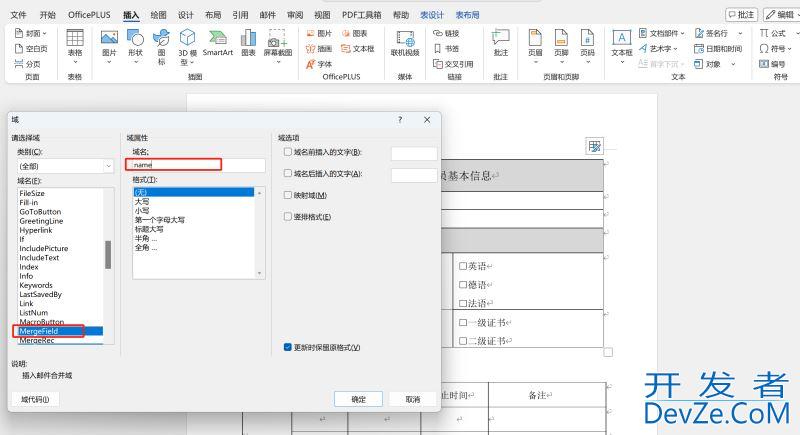This screenshot has width=800, height=435.
Task: Click the 域代码 button
Action: 35,399
